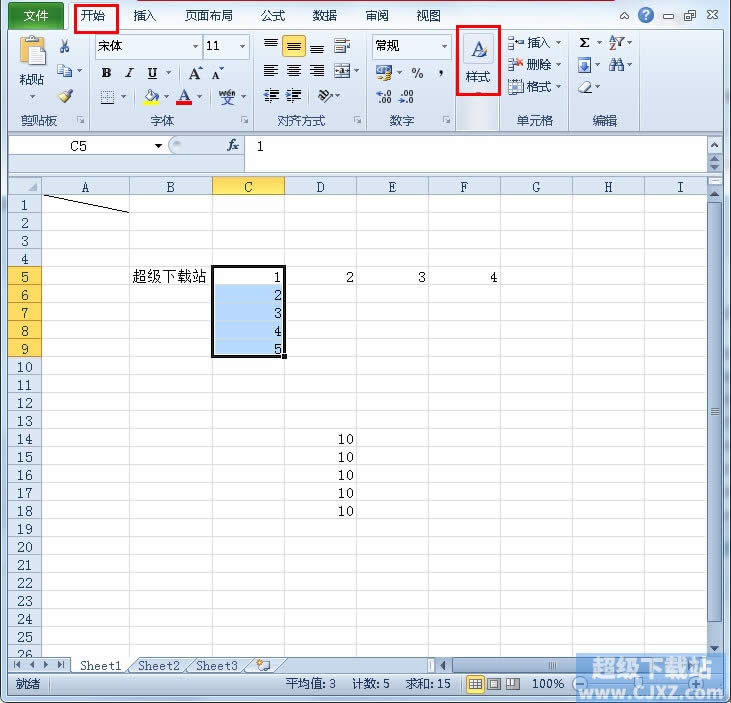
Task: Click the borders icon
Action: [107, 97]
